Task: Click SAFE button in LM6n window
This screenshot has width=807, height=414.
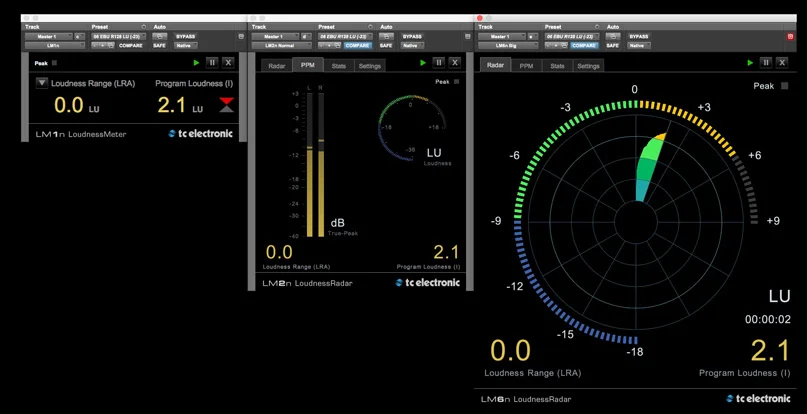Action: point(612,45)
